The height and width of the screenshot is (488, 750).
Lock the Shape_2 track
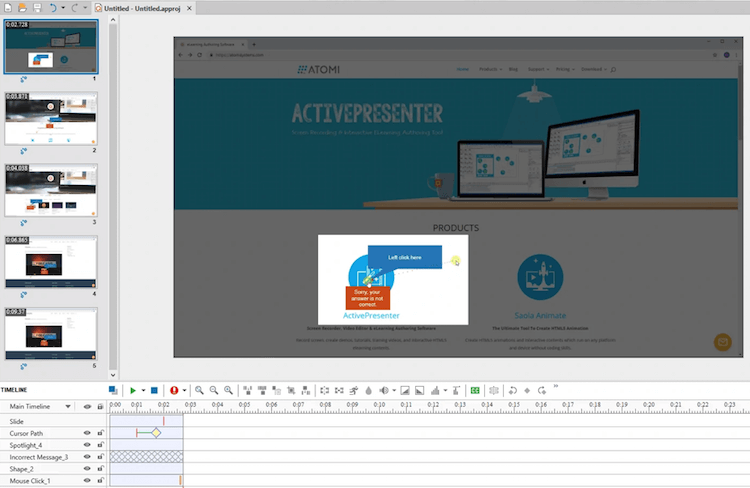pyautogui.click(x=100, y=469)
